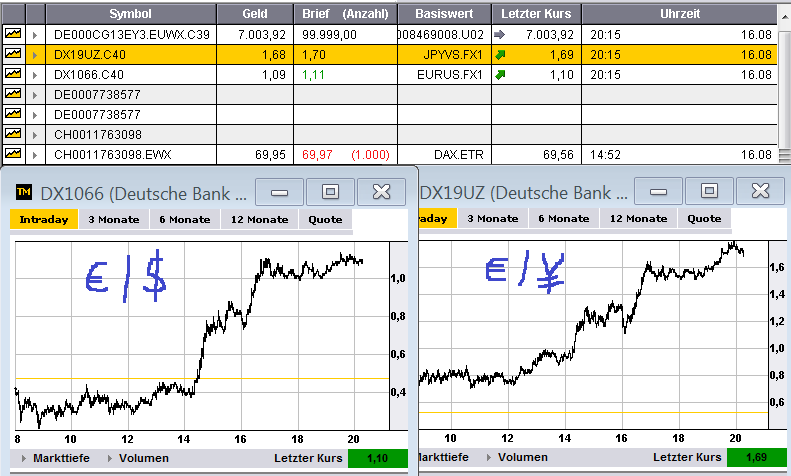Click green Letzter Kurs value 1,10
791x476 pixels.
tap(378, 458)
